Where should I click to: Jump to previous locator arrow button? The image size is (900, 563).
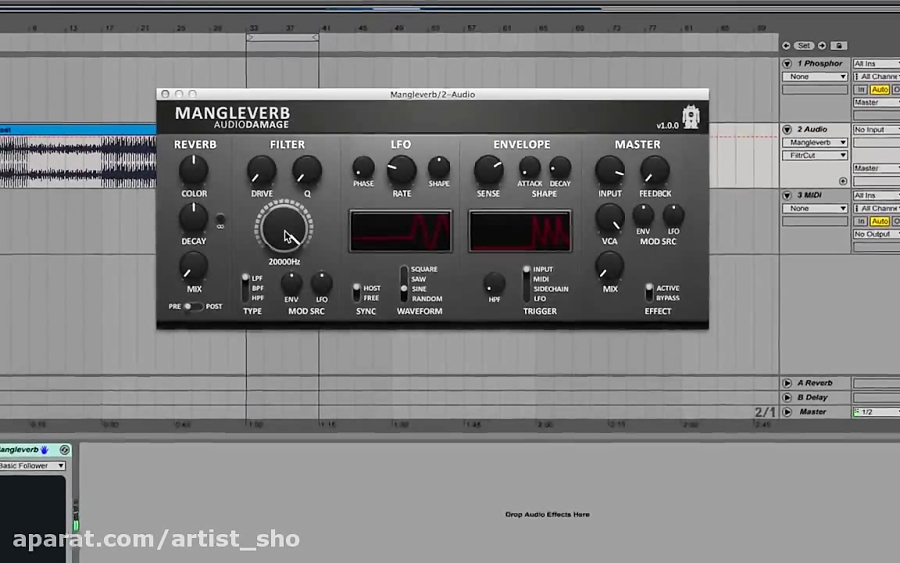pyautogui.click(x=786, y=45)
